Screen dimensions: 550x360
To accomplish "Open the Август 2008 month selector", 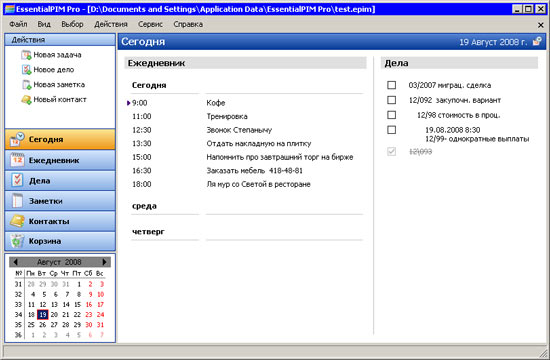I will tap(59, 262).
